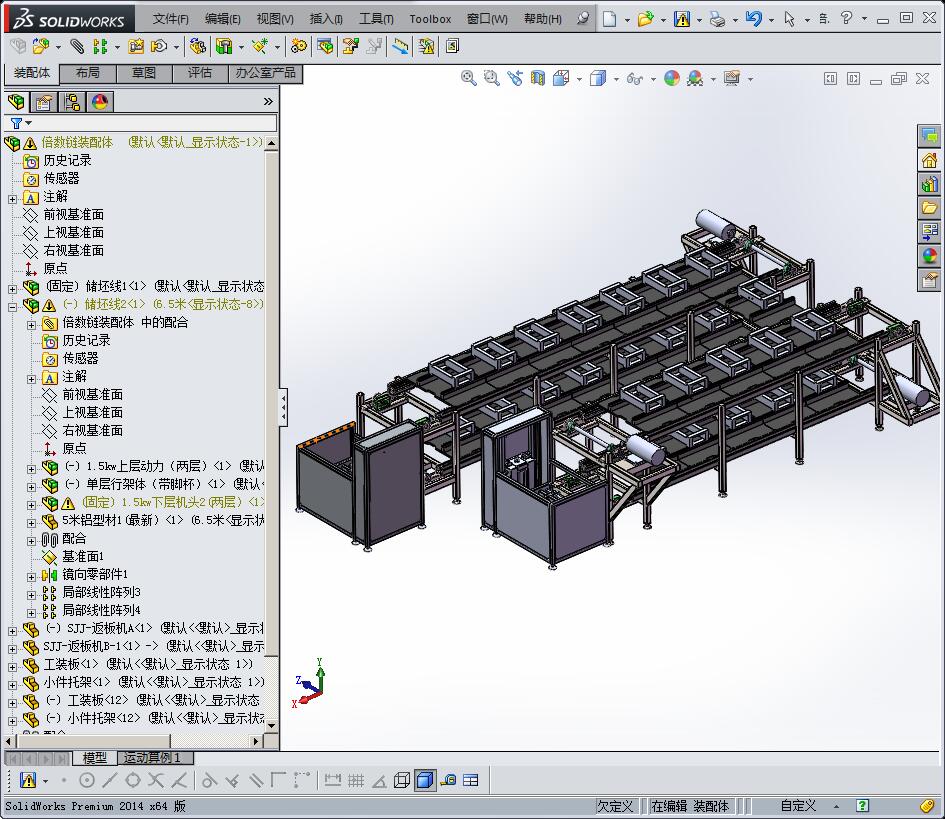This screenshot has width=945, height=819.
Task: Click Zoom to Fit in view toolbar
Action: click(468, 78)
